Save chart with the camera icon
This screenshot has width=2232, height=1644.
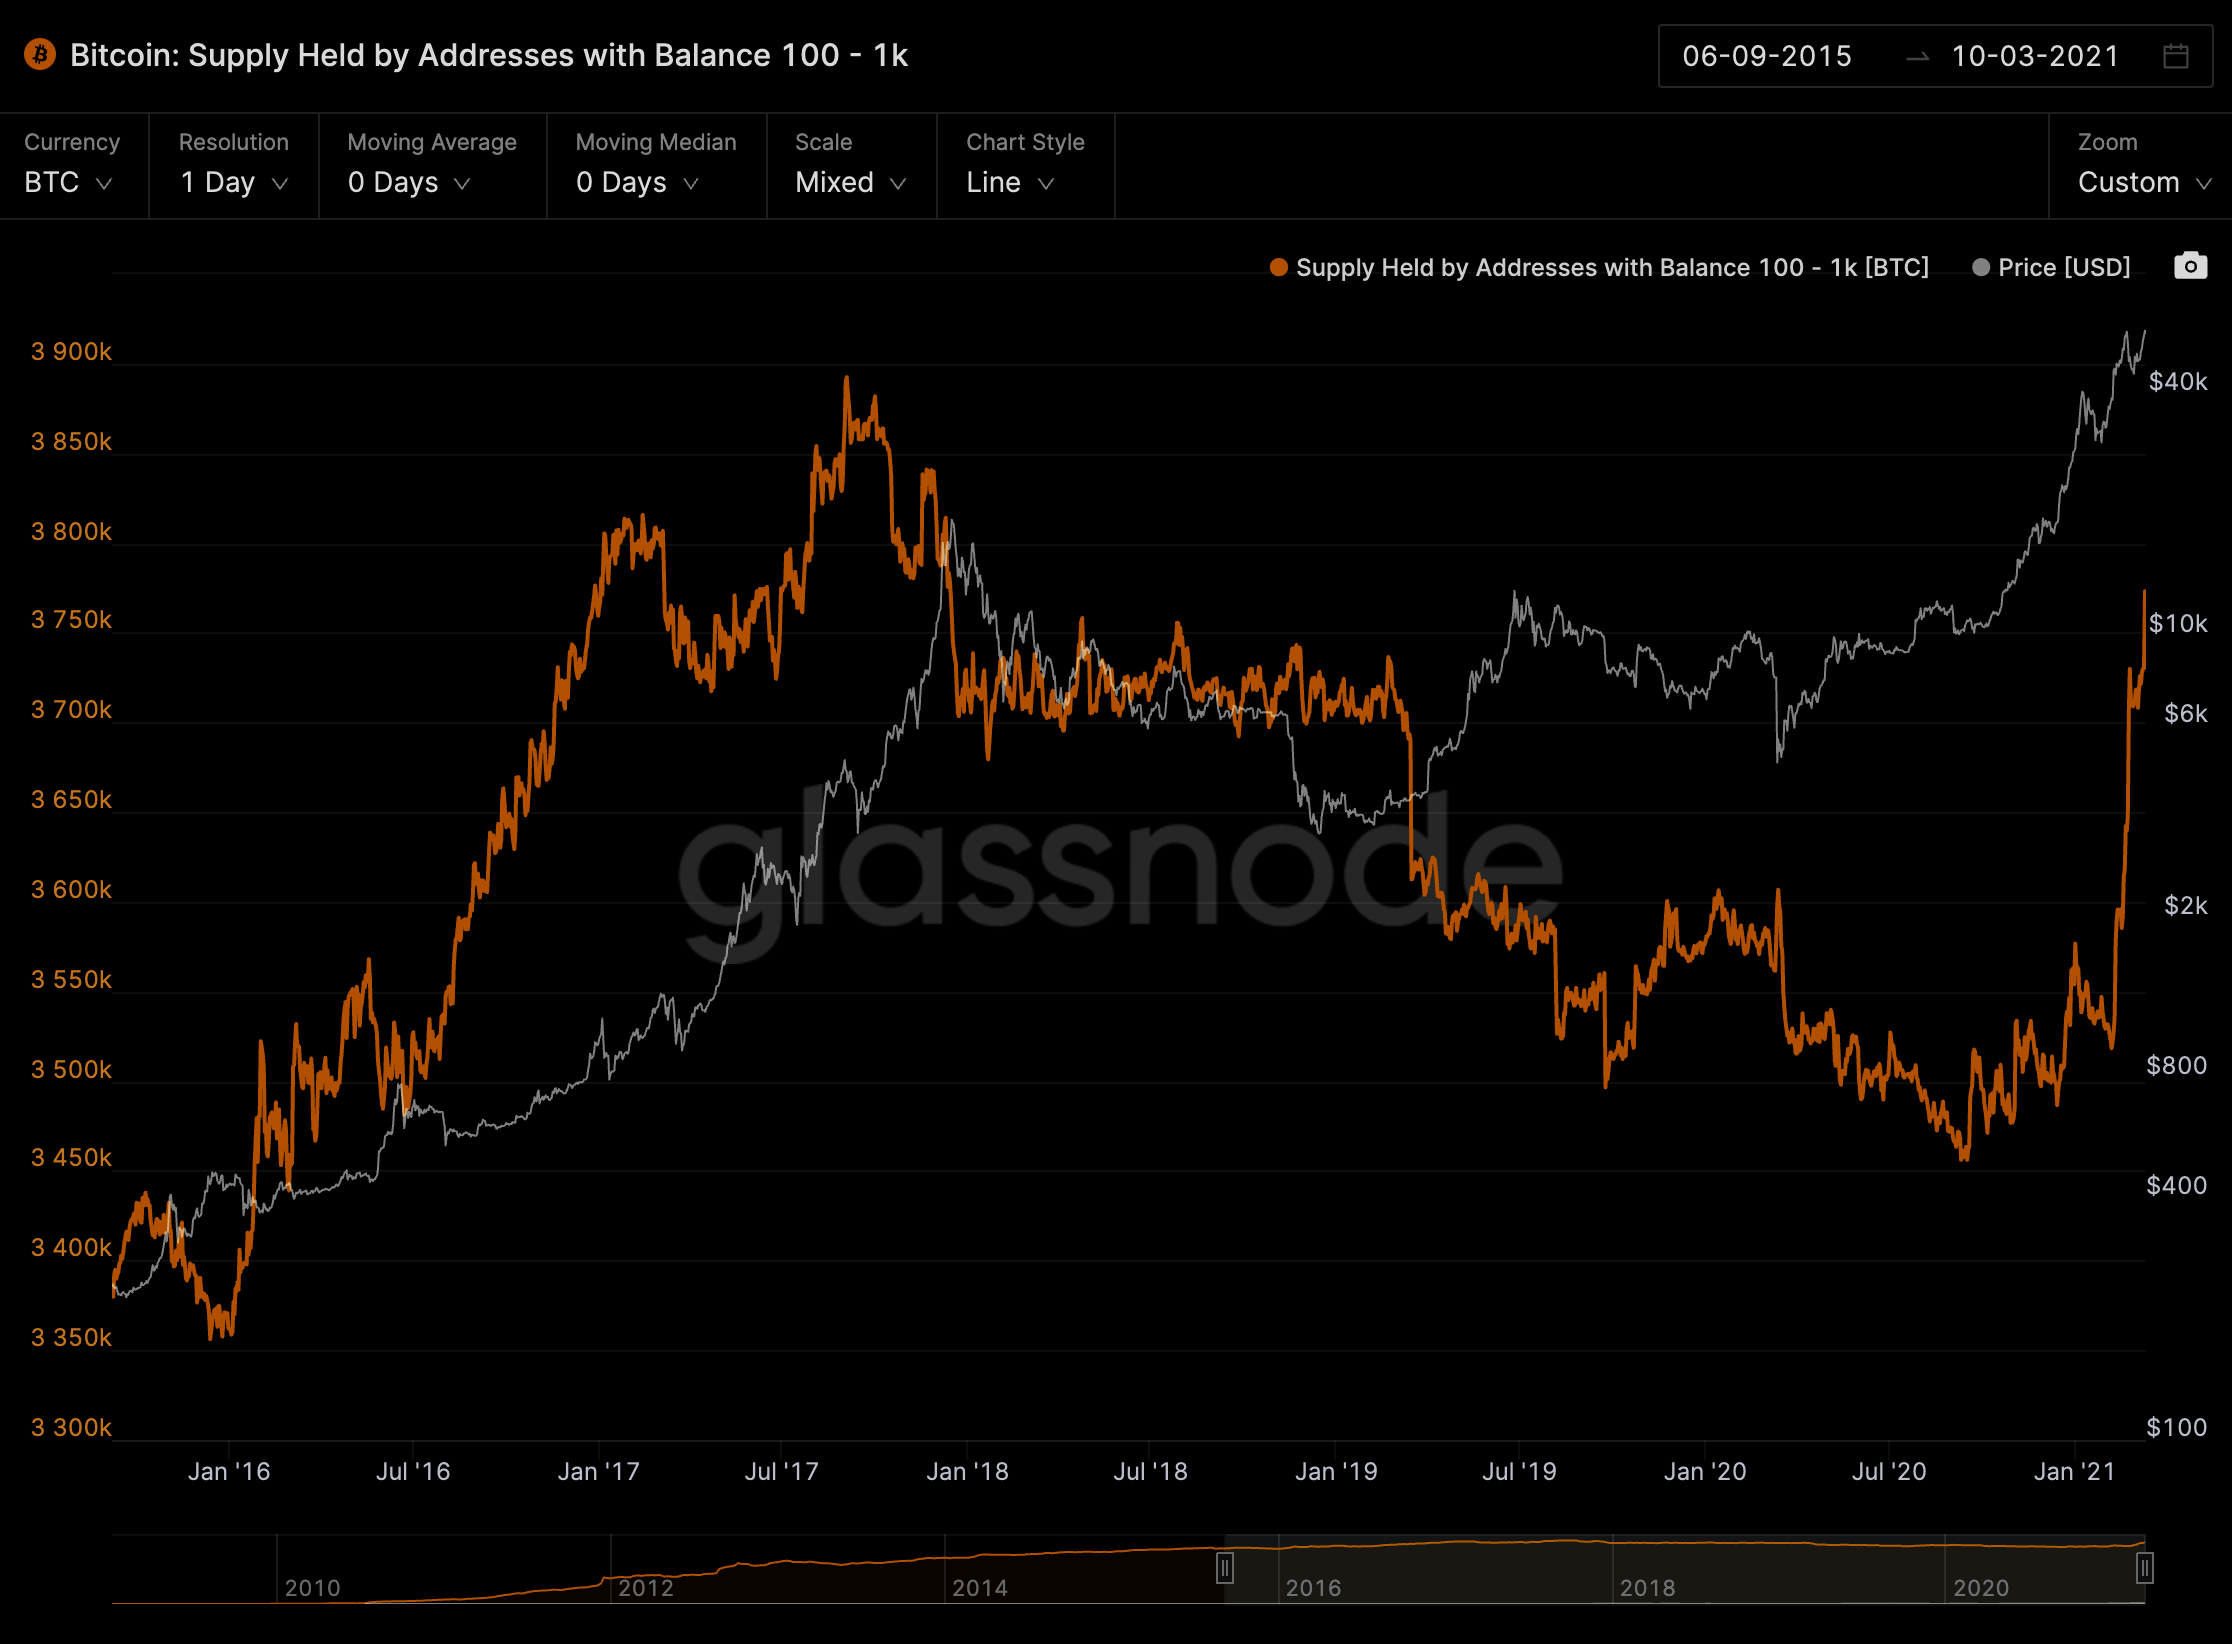coord(2190,266)
